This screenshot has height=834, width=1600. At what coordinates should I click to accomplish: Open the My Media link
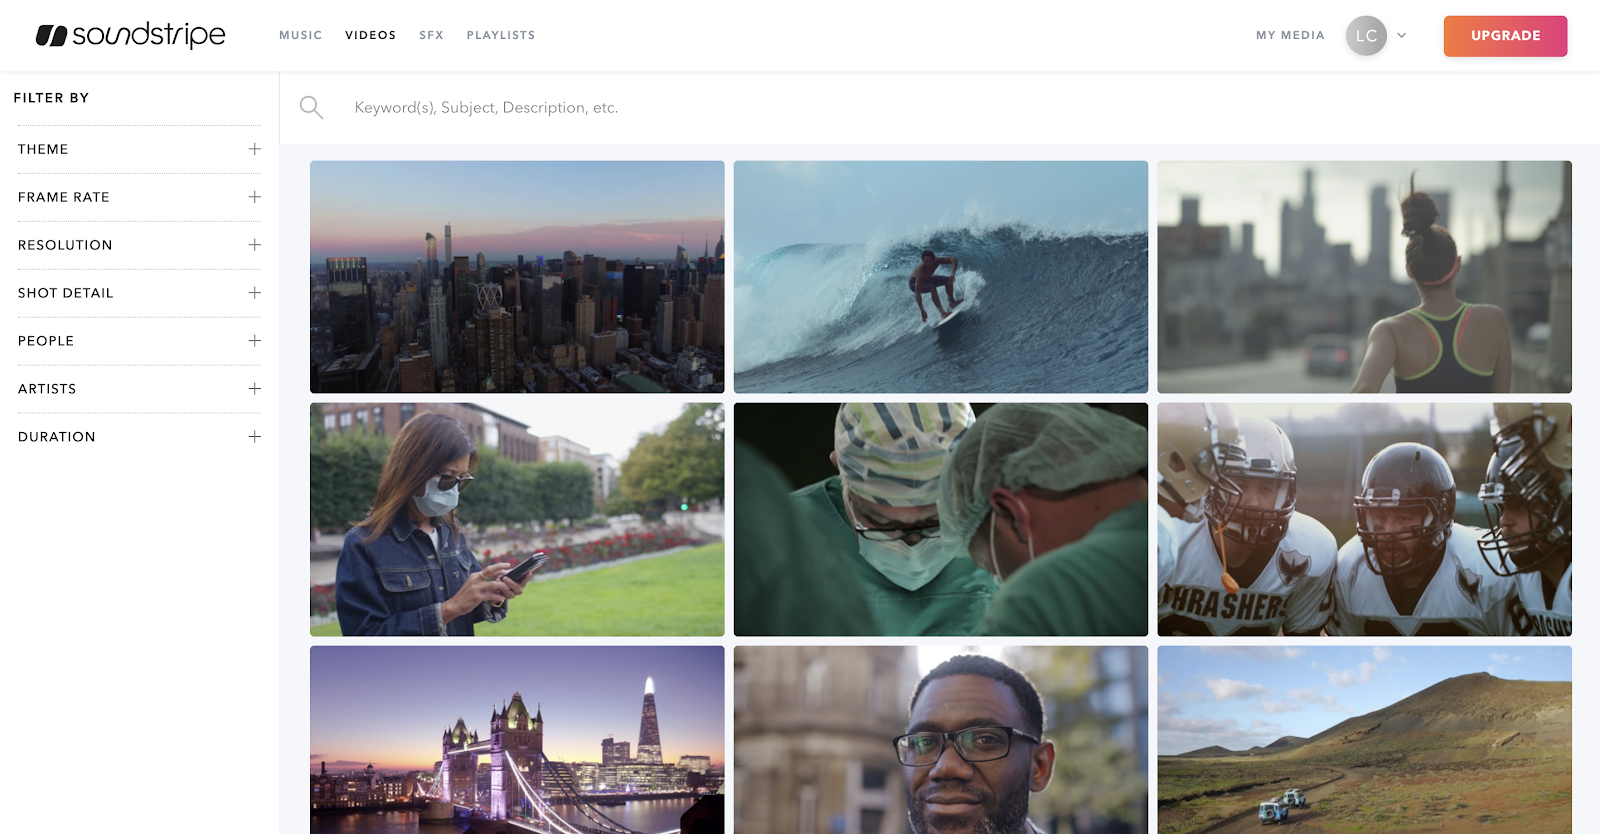1290,35
